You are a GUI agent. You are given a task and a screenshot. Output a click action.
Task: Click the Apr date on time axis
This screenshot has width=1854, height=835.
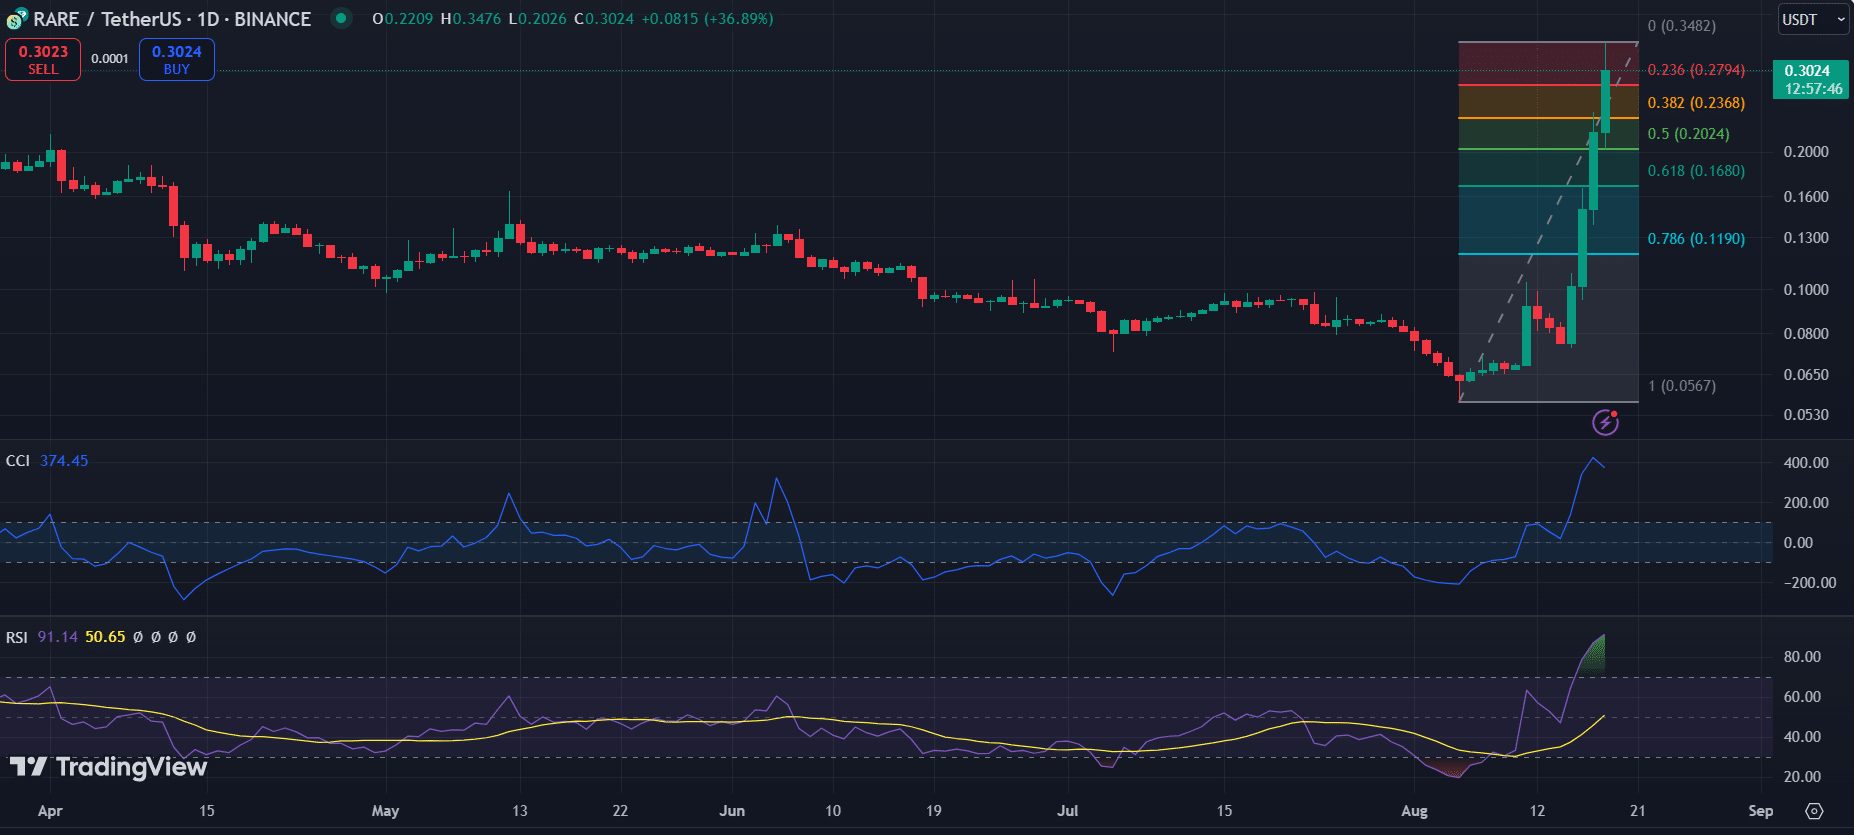click(50, 811)
